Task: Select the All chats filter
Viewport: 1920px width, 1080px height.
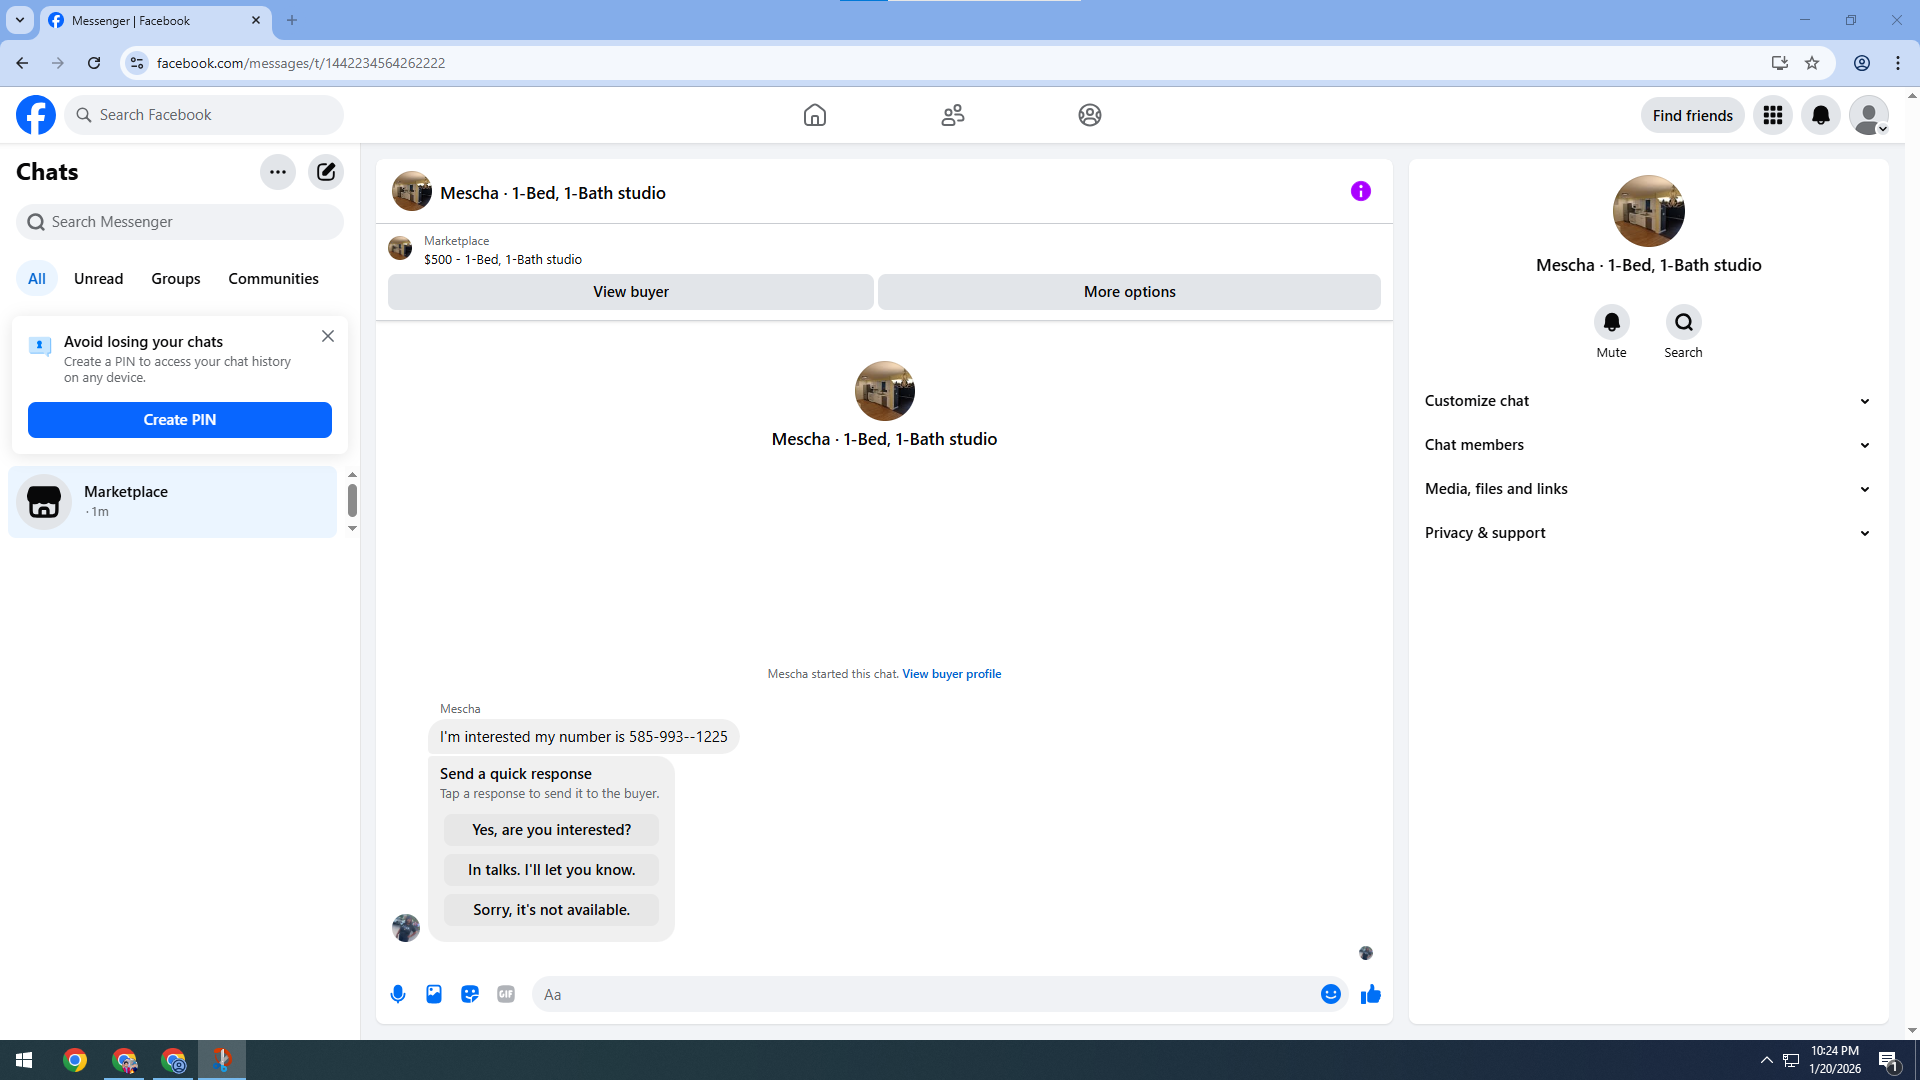Action: tap(37, 279)
